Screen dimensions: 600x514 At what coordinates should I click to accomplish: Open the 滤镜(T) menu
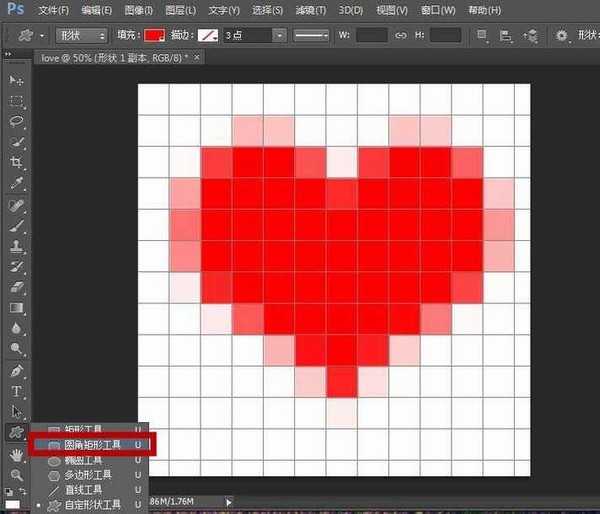click(x=310, y=10)
